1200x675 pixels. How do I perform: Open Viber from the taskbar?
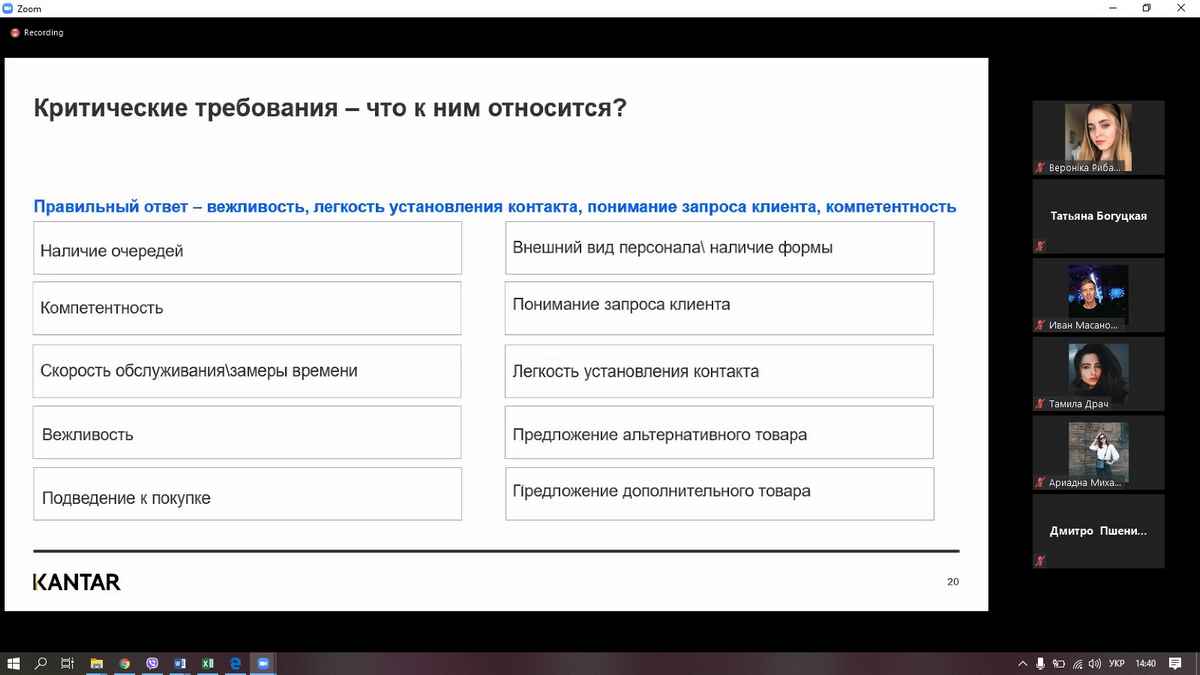click(152, 663)
